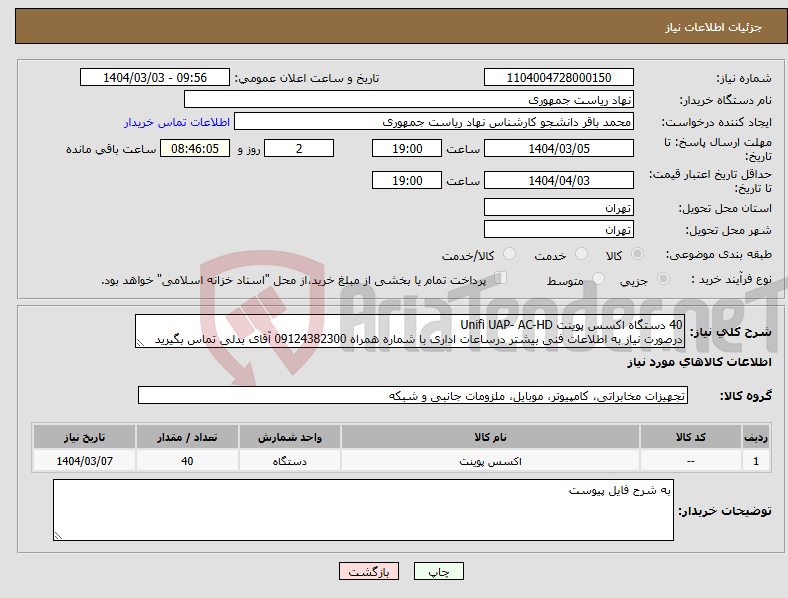This screenshot has width=788, height=598.
Task: Click the price validity time 19:00 field
Action: (x=407, y=180)
